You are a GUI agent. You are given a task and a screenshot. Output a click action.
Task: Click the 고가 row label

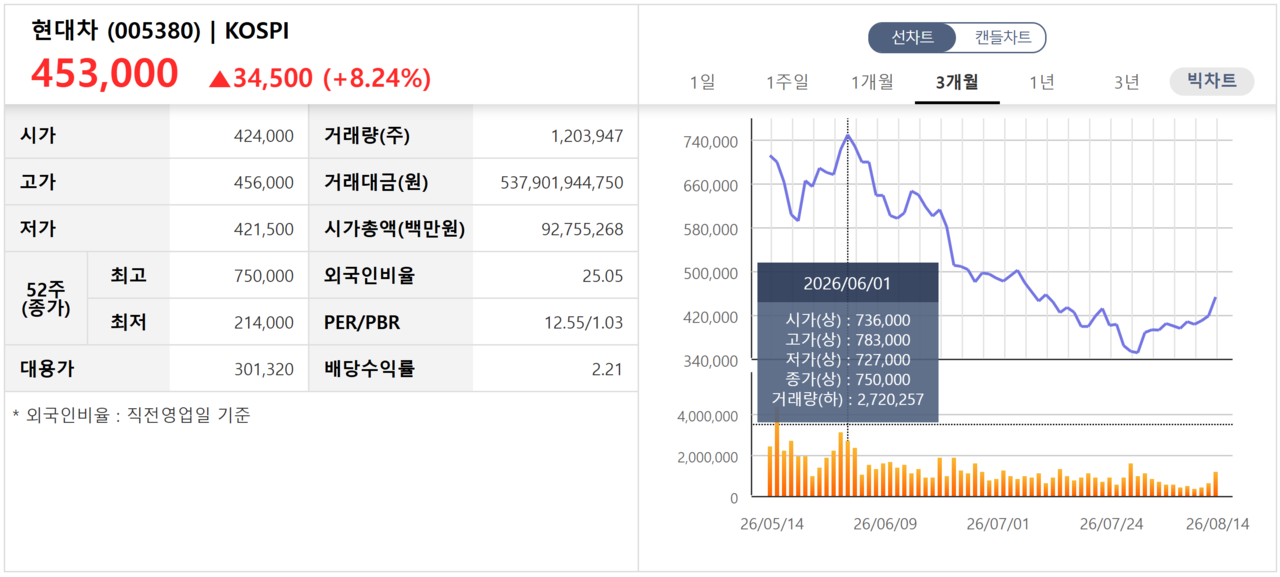[x=38, y=182]
